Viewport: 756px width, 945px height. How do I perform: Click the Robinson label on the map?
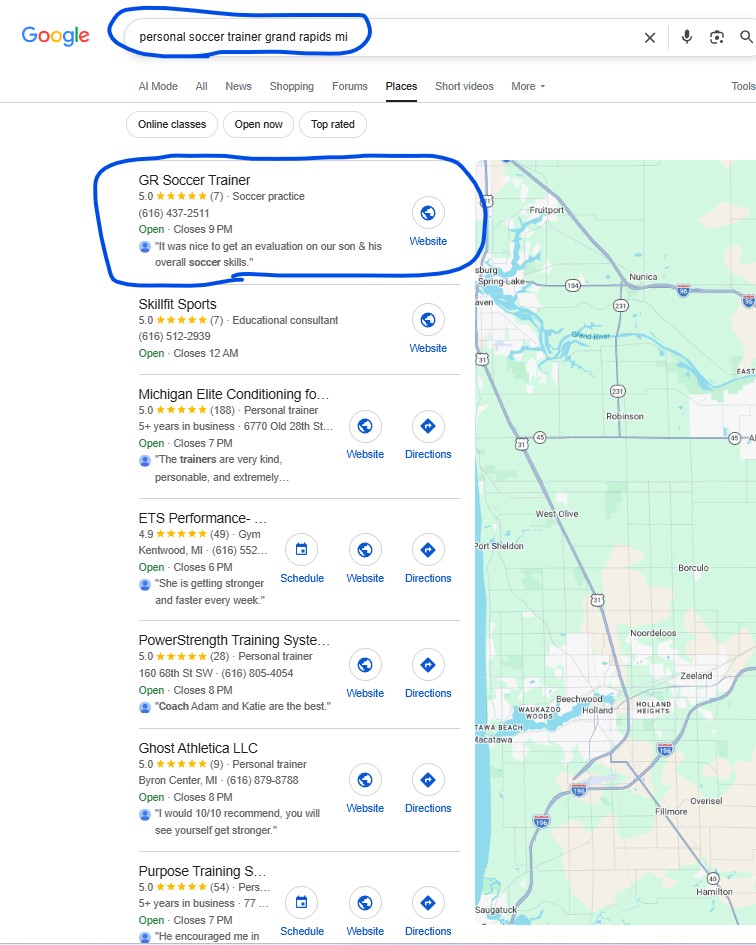pos(625,416)
